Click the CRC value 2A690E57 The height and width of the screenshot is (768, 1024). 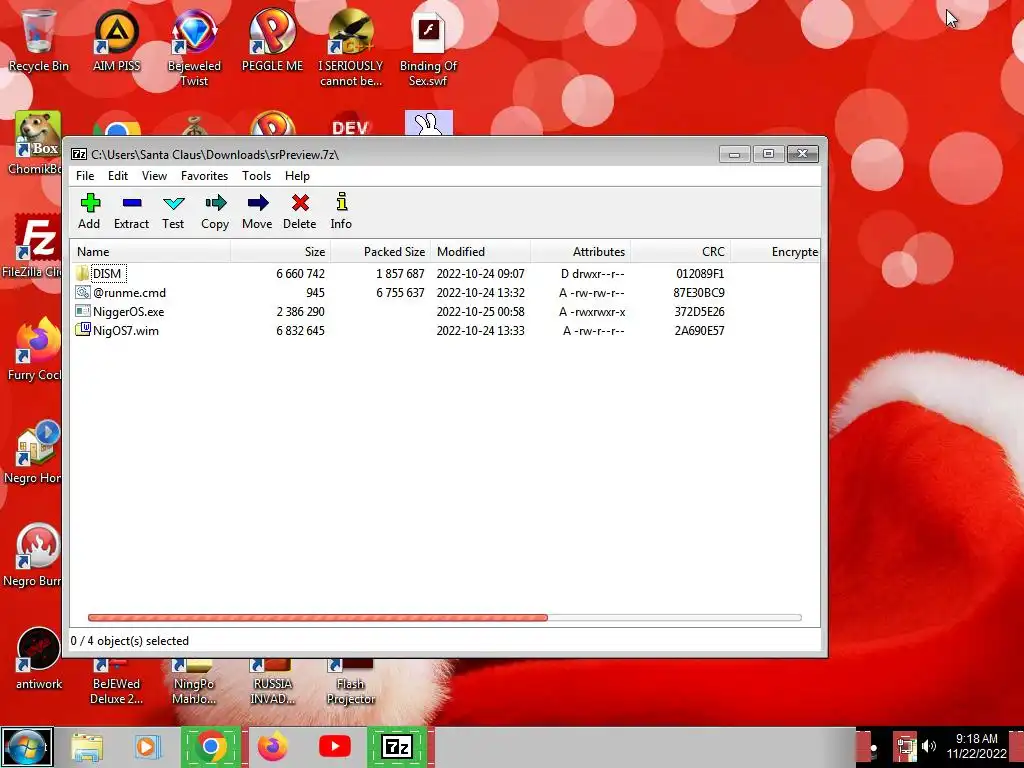[699, 330]
